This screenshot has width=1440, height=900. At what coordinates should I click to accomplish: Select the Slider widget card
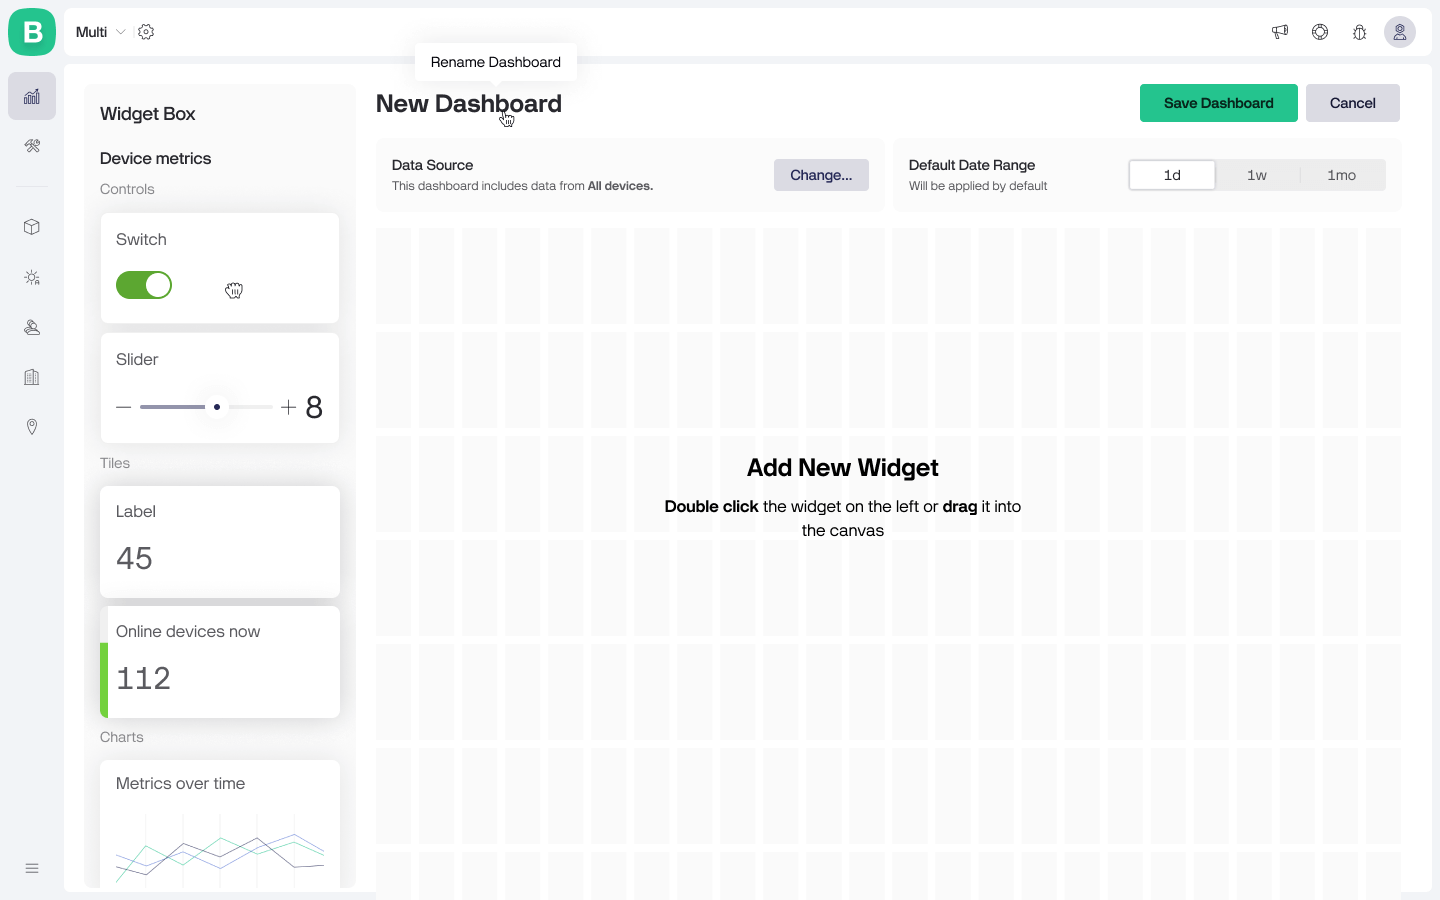[x=220, y=388]
